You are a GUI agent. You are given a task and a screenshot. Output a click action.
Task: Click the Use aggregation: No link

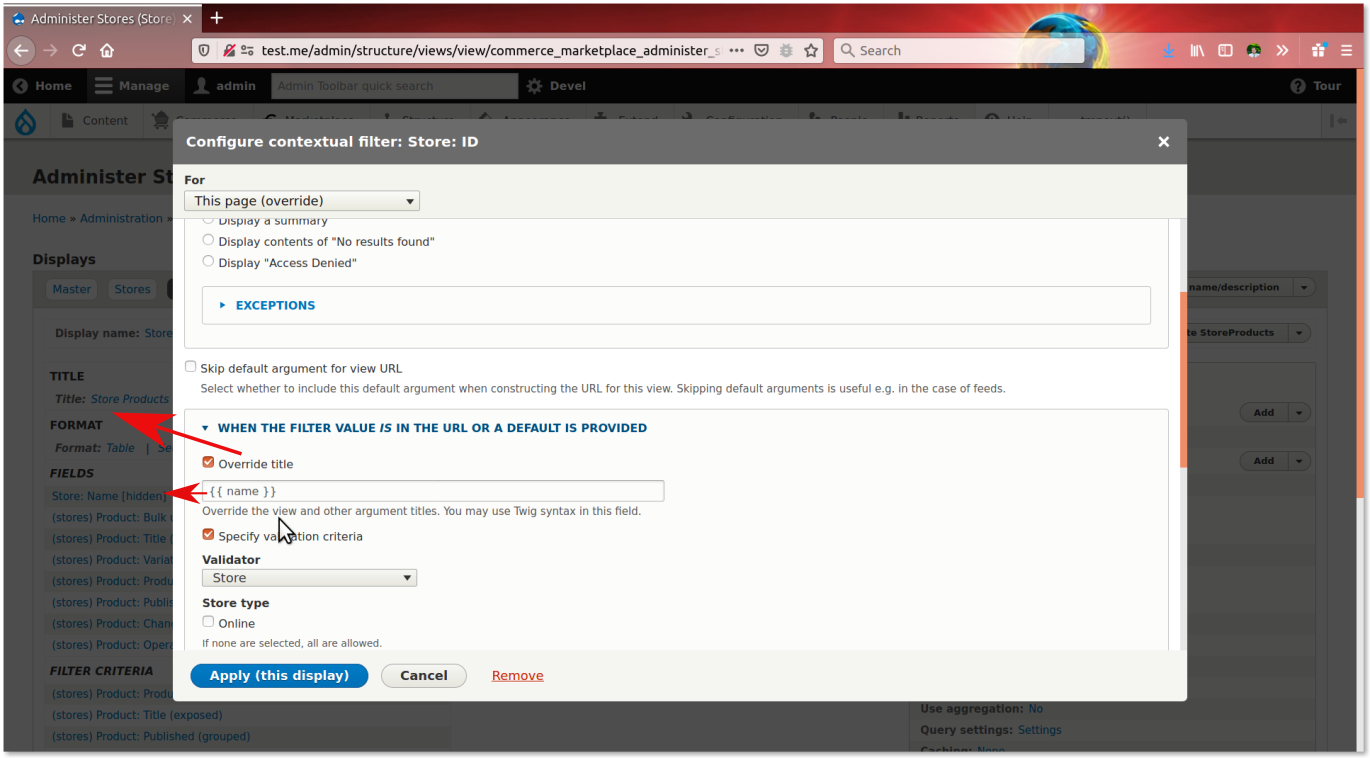pyautogui.click(x=1036, y=709)
